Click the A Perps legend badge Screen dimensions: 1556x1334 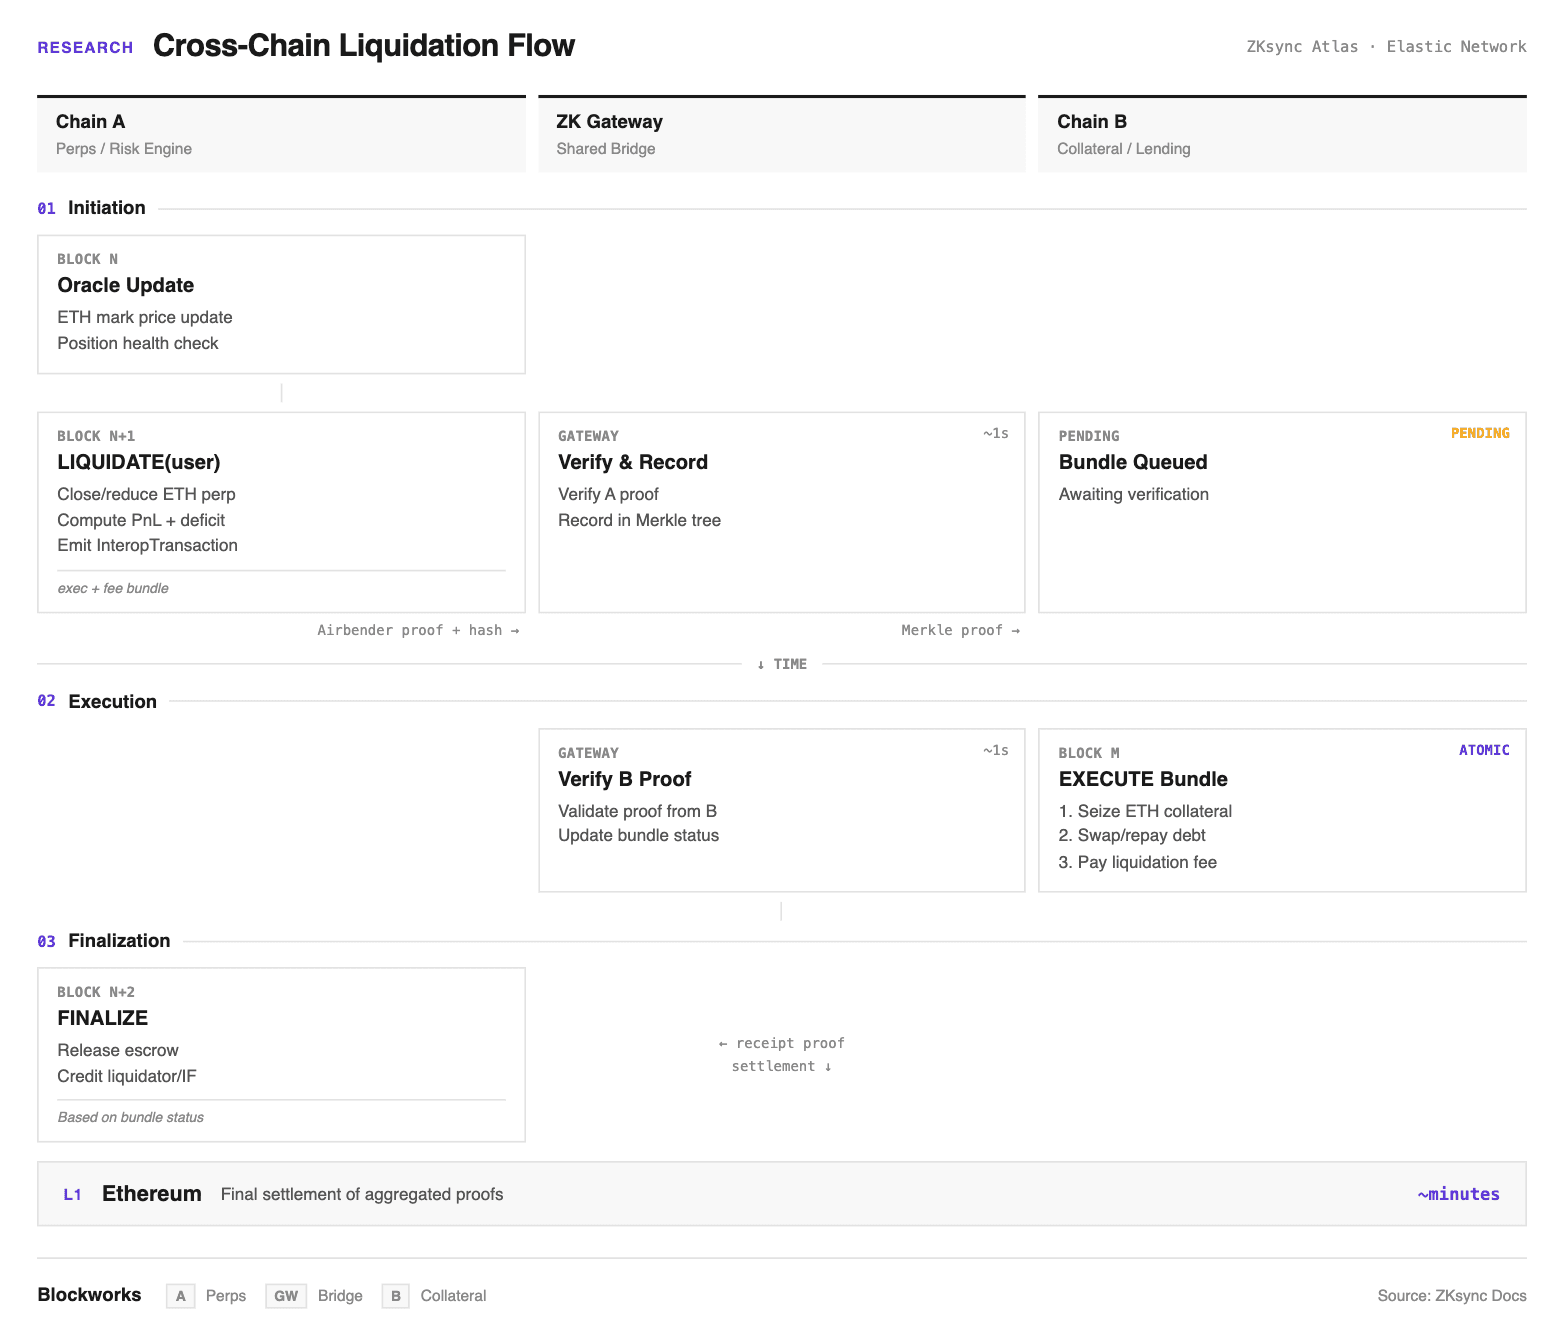pyautogui.click(x=180, y=1296)
